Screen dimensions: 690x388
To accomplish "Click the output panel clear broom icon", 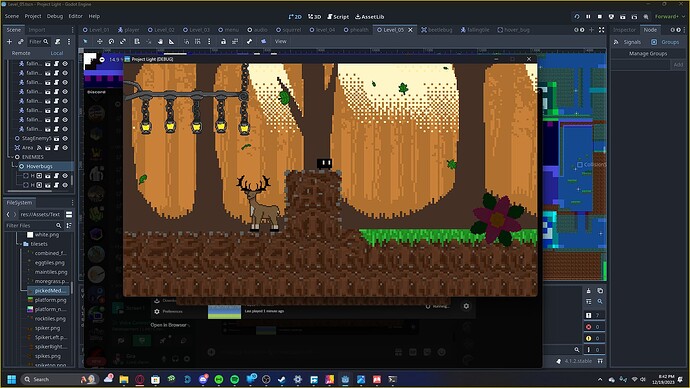I will click(x=588, y=291).
